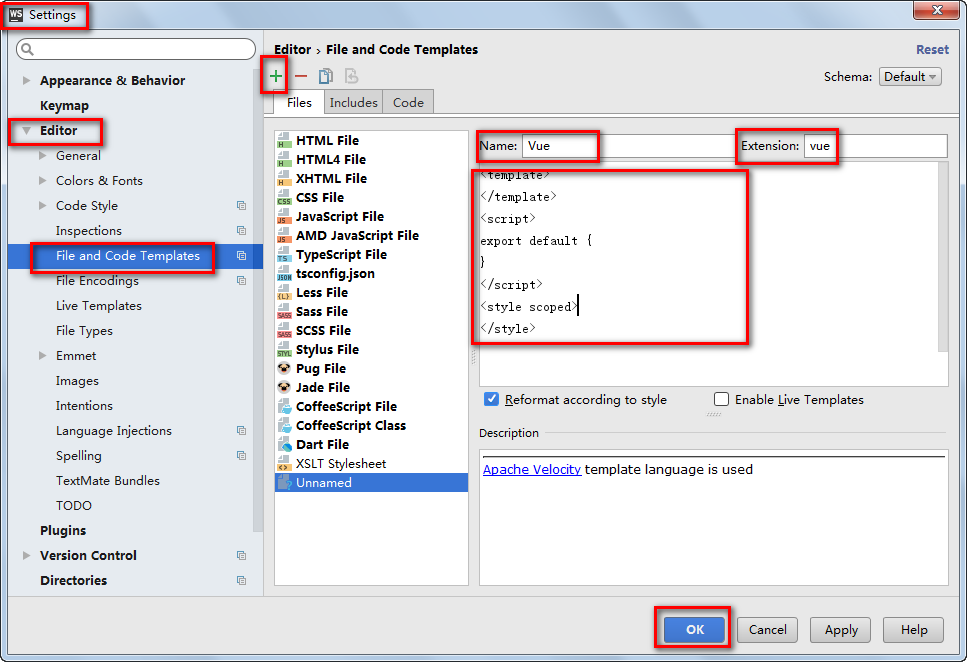The image size is (967, 662).
Task: Click project-level icon beside Directories
Action: coord(241,581)
